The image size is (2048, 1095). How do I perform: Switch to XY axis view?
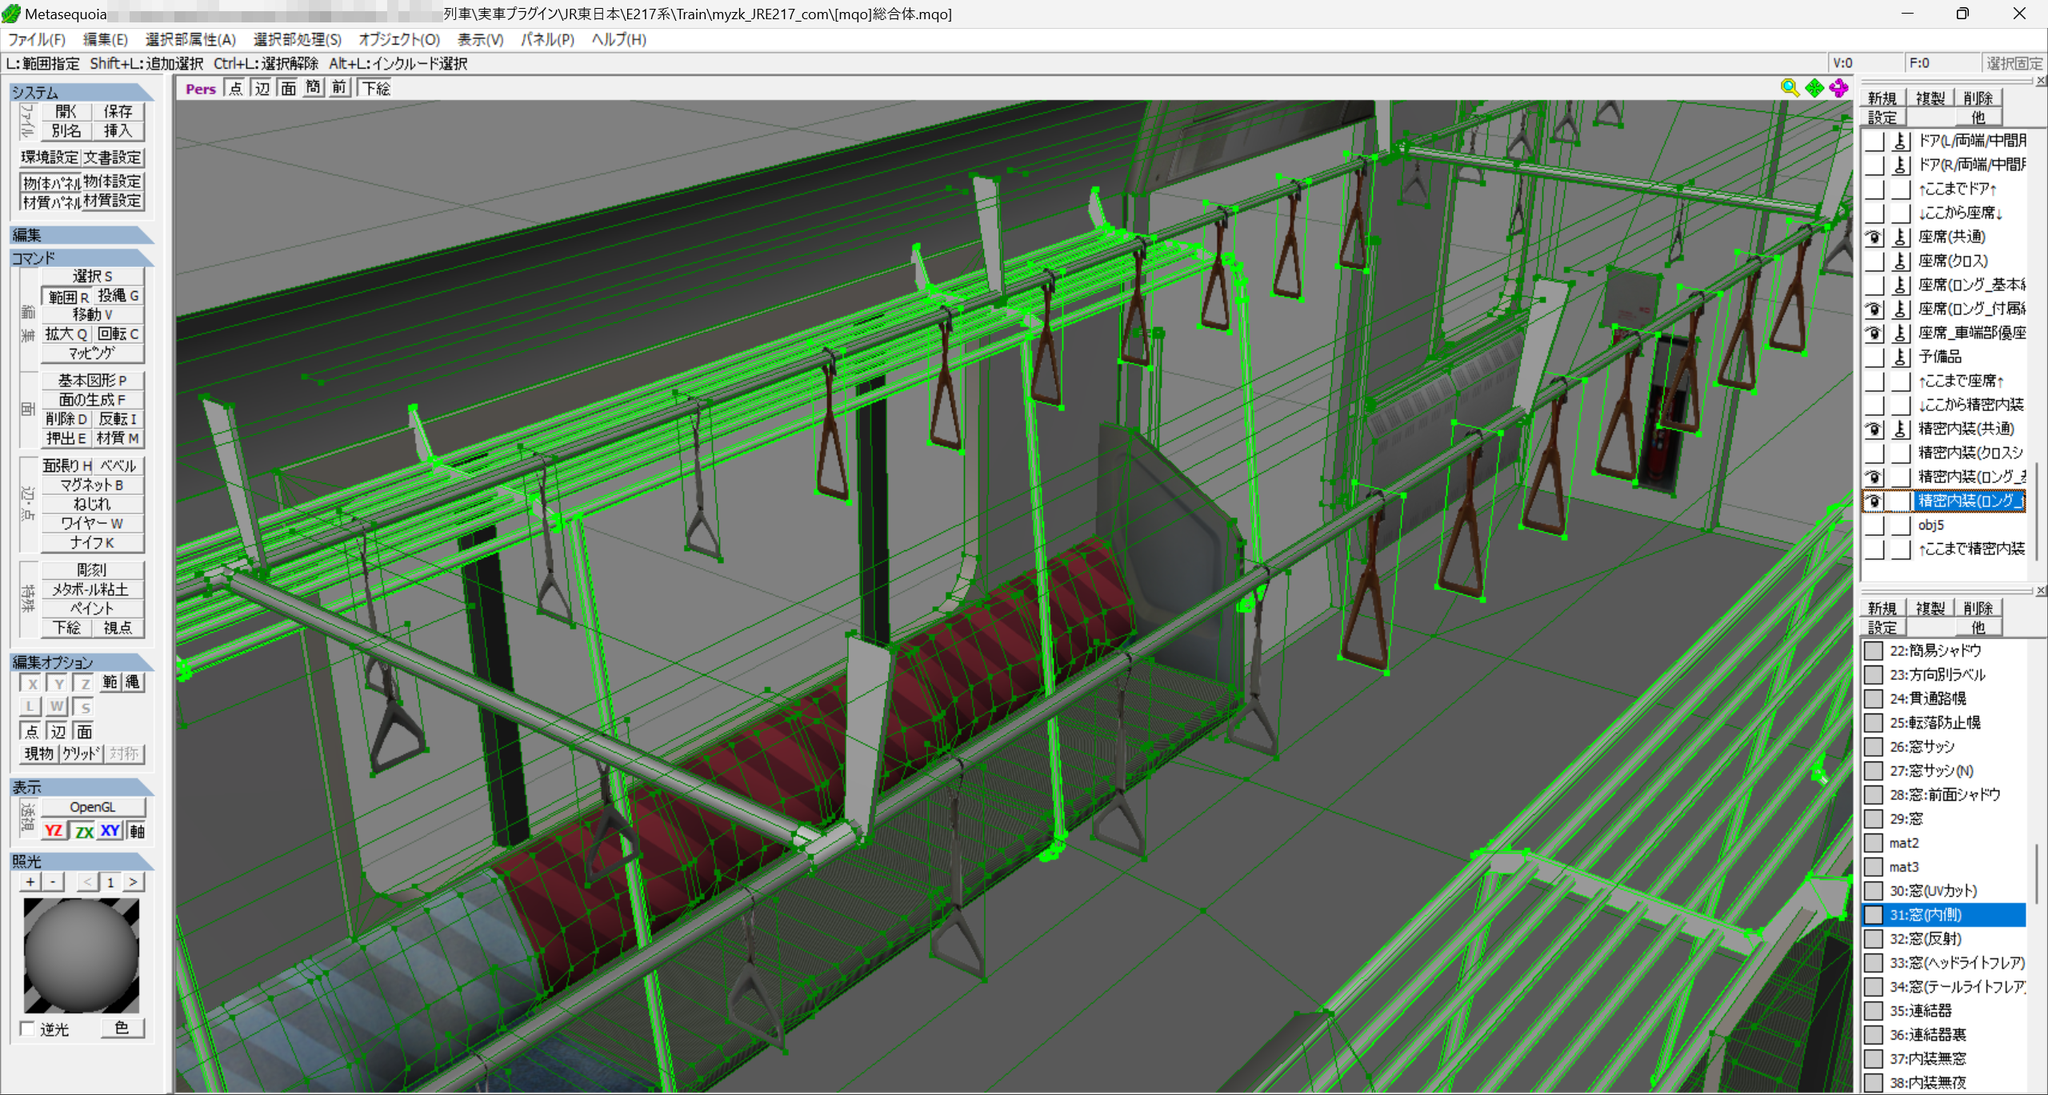[x=110, y=831]
